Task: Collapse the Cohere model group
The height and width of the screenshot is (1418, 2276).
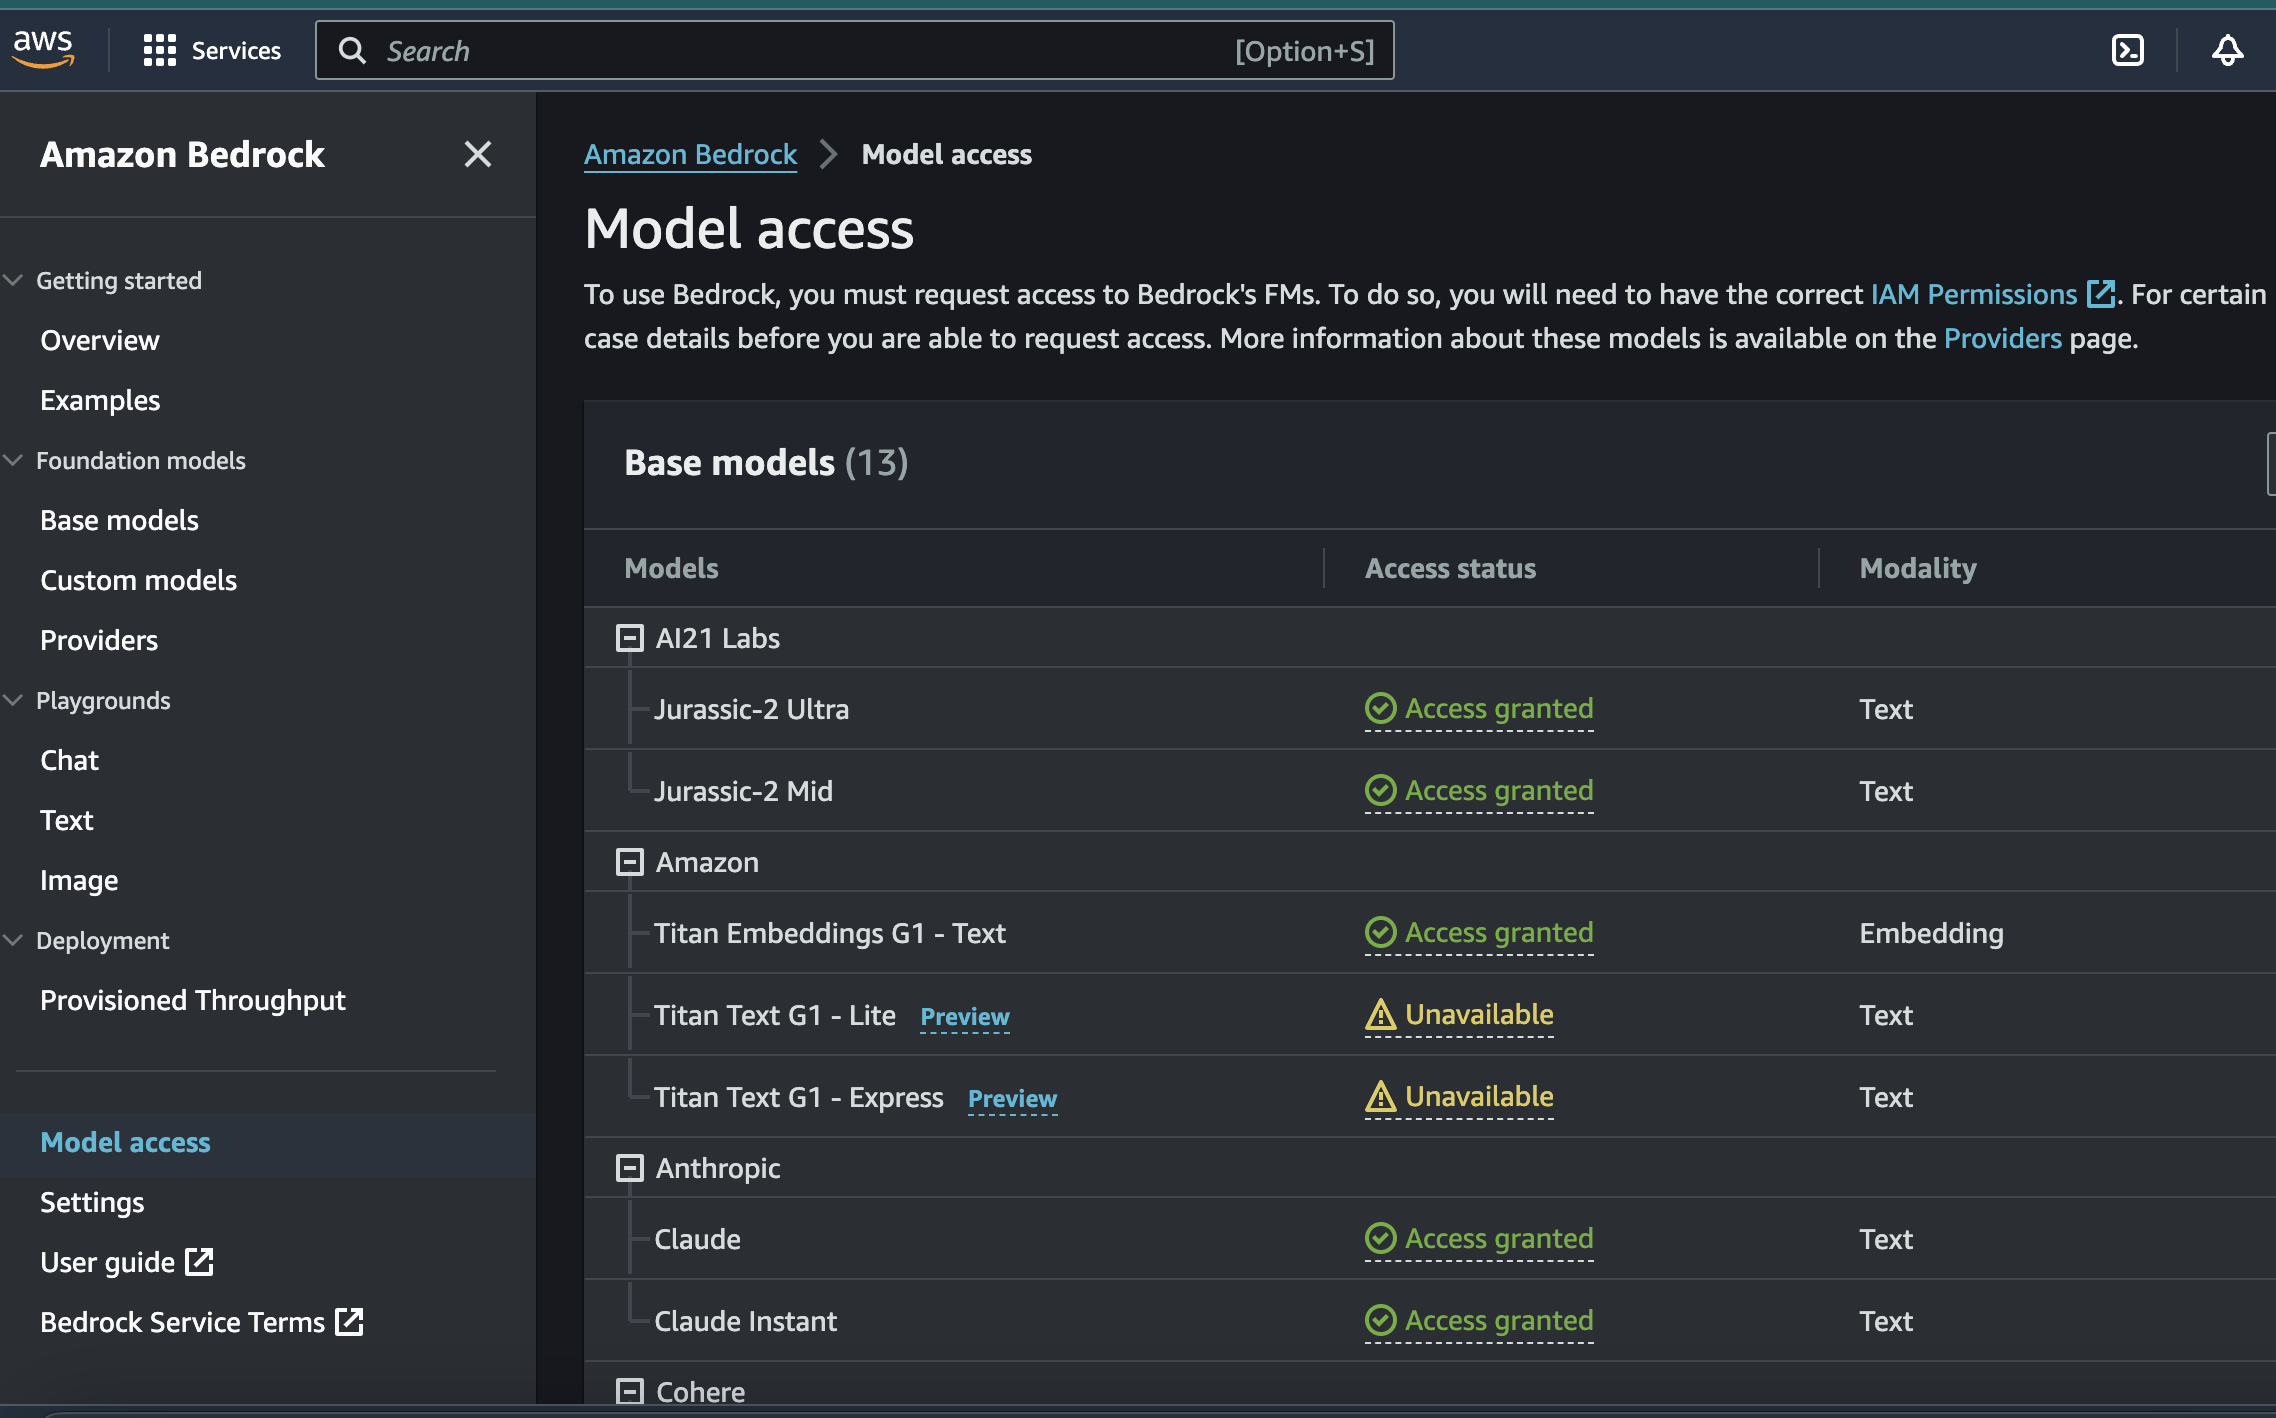Action: click(x=629, y=1391)
